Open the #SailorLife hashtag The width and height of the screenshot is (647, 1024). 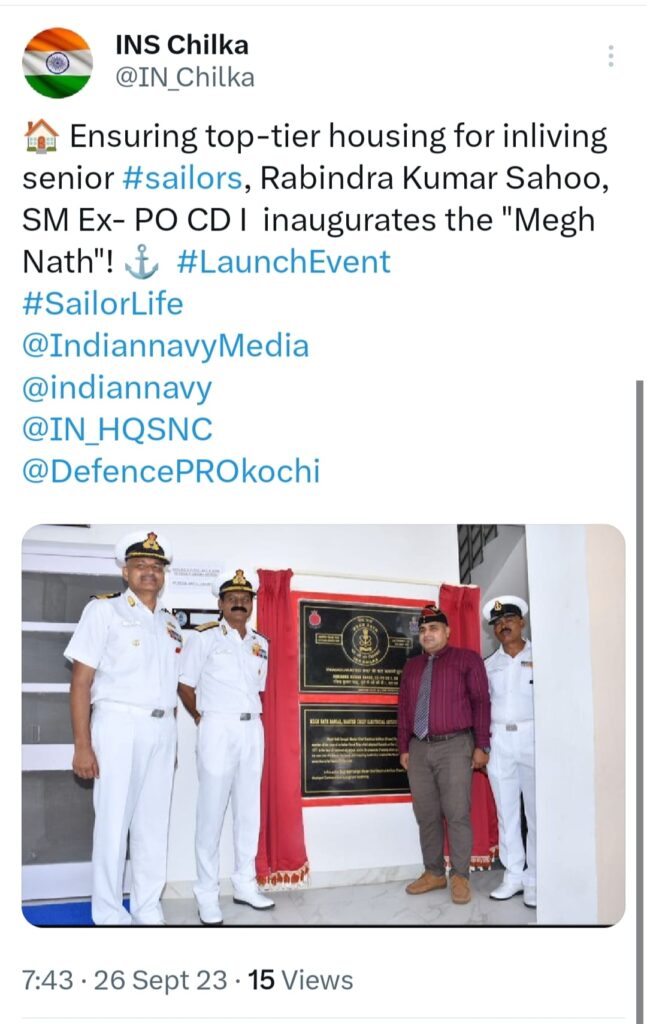point(103,304)
